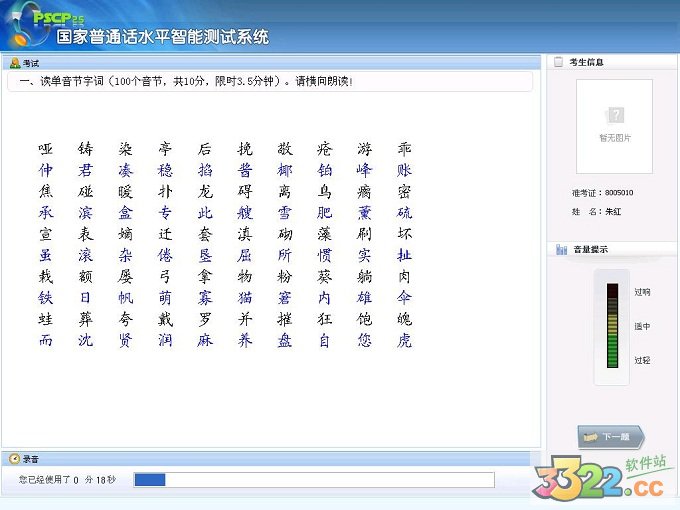Click the volume level meter
680x510 pixels.
[x=612, y=326]
